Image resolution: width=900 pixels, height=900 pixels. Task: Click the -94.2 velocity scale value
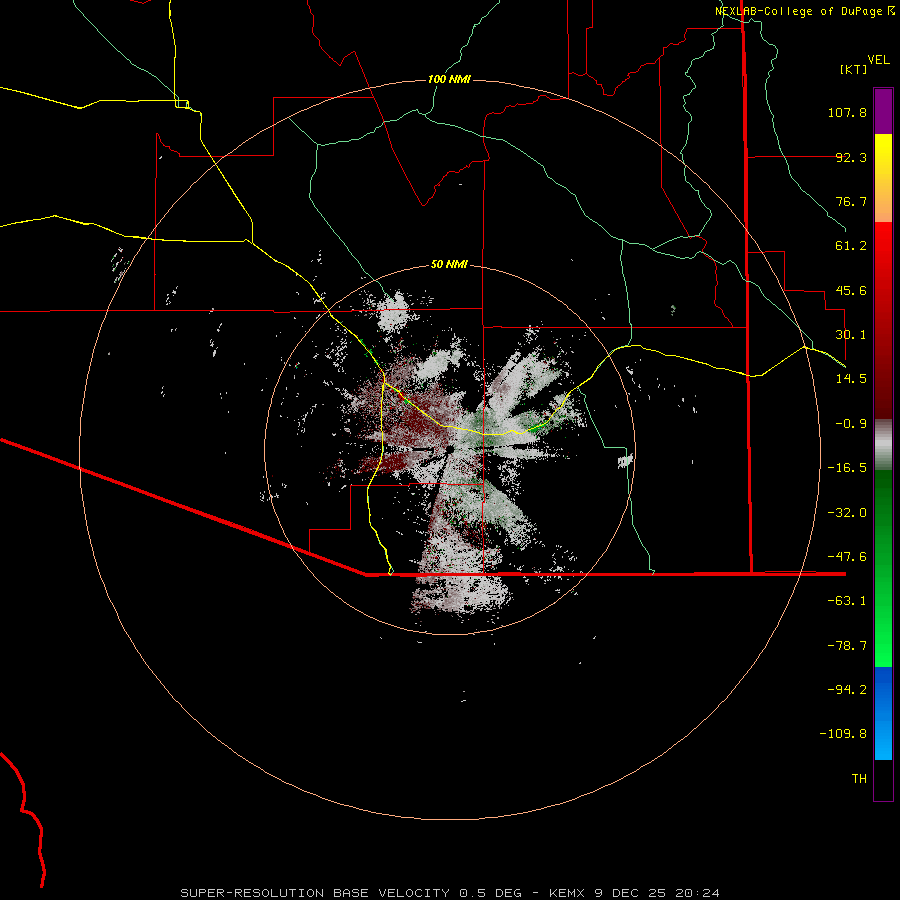pyautogui.click(x=847, y=690)
